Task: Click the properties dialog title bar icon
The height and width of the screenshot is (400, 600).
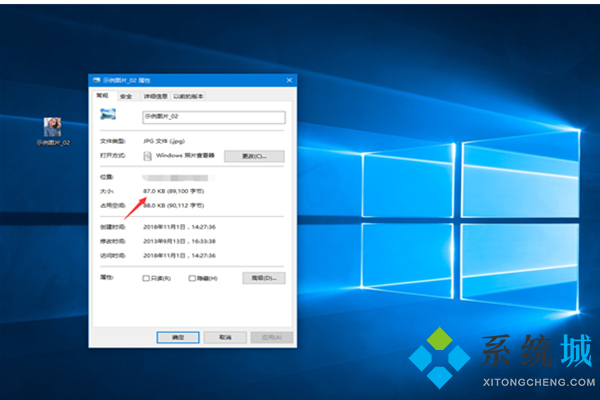Action: 95,80
